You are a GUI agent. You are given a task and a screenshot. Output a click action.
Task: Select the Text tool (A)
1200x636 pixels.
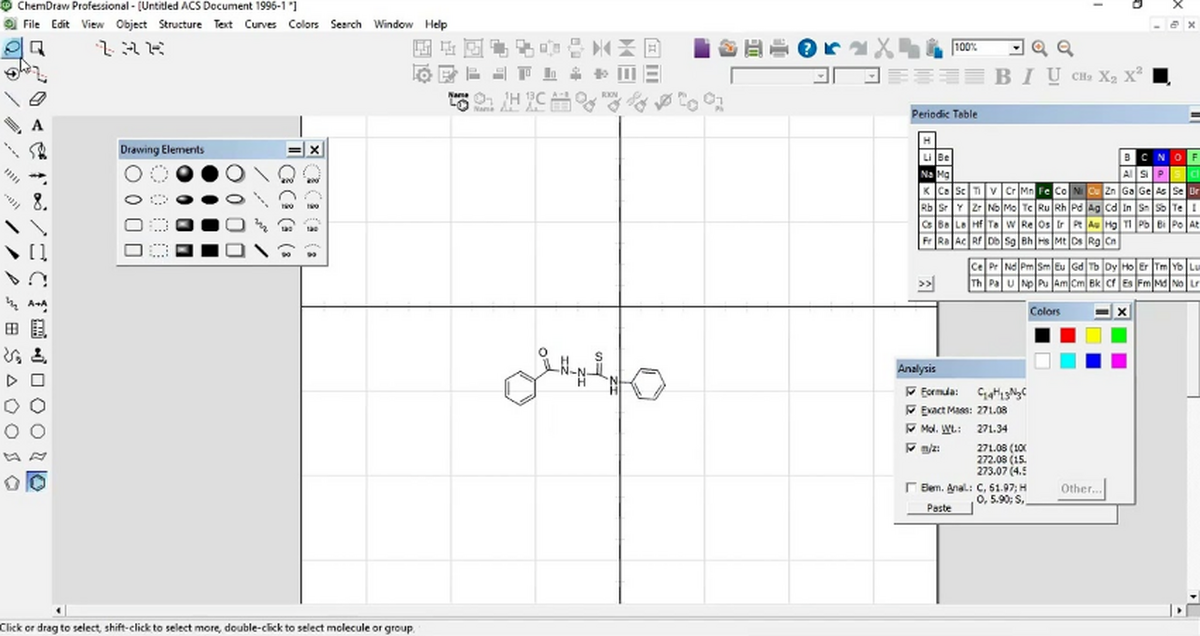(x=38, y=125)
